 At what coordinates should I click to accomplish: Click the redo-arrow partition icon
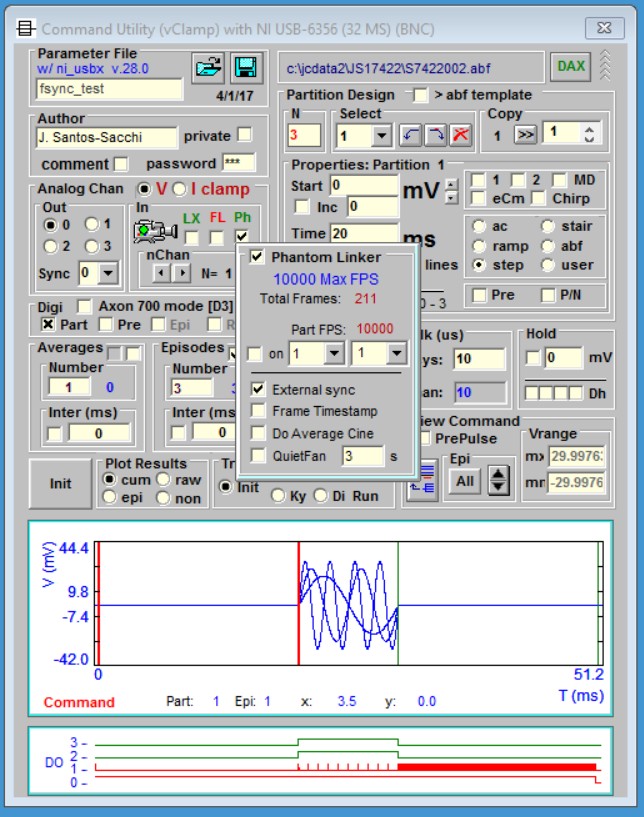click(436, 135)
